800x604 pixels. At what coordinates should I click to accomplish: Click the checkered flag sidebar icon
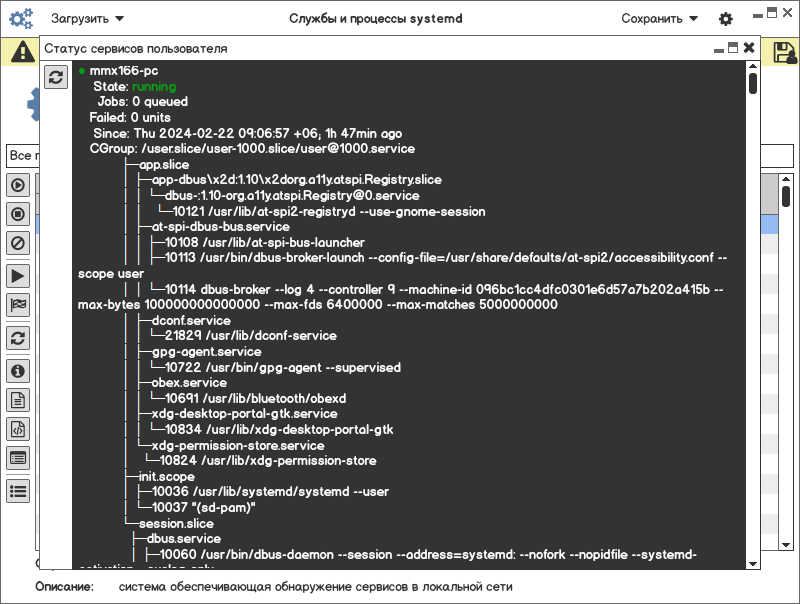click(x=18, y=305)
